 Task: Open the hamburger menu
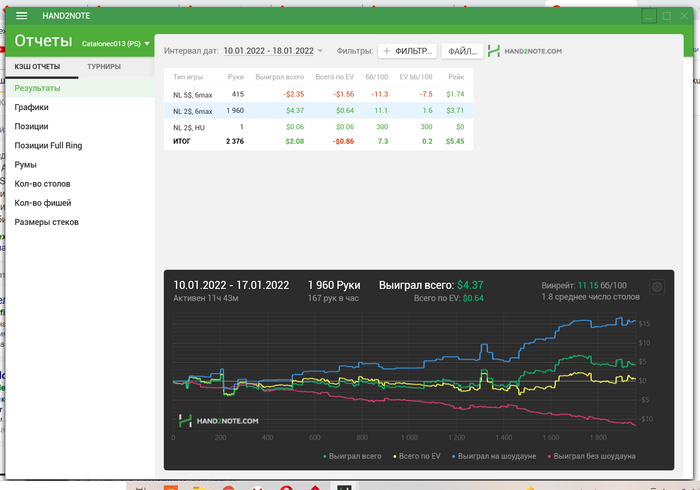tap(21, 16)
